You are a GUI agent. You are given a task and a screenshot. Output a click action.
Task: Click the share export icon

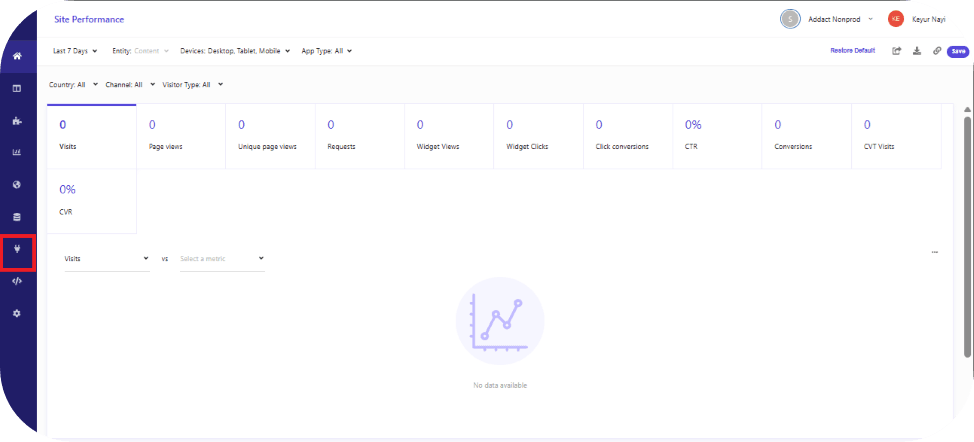tap(897, 51)
